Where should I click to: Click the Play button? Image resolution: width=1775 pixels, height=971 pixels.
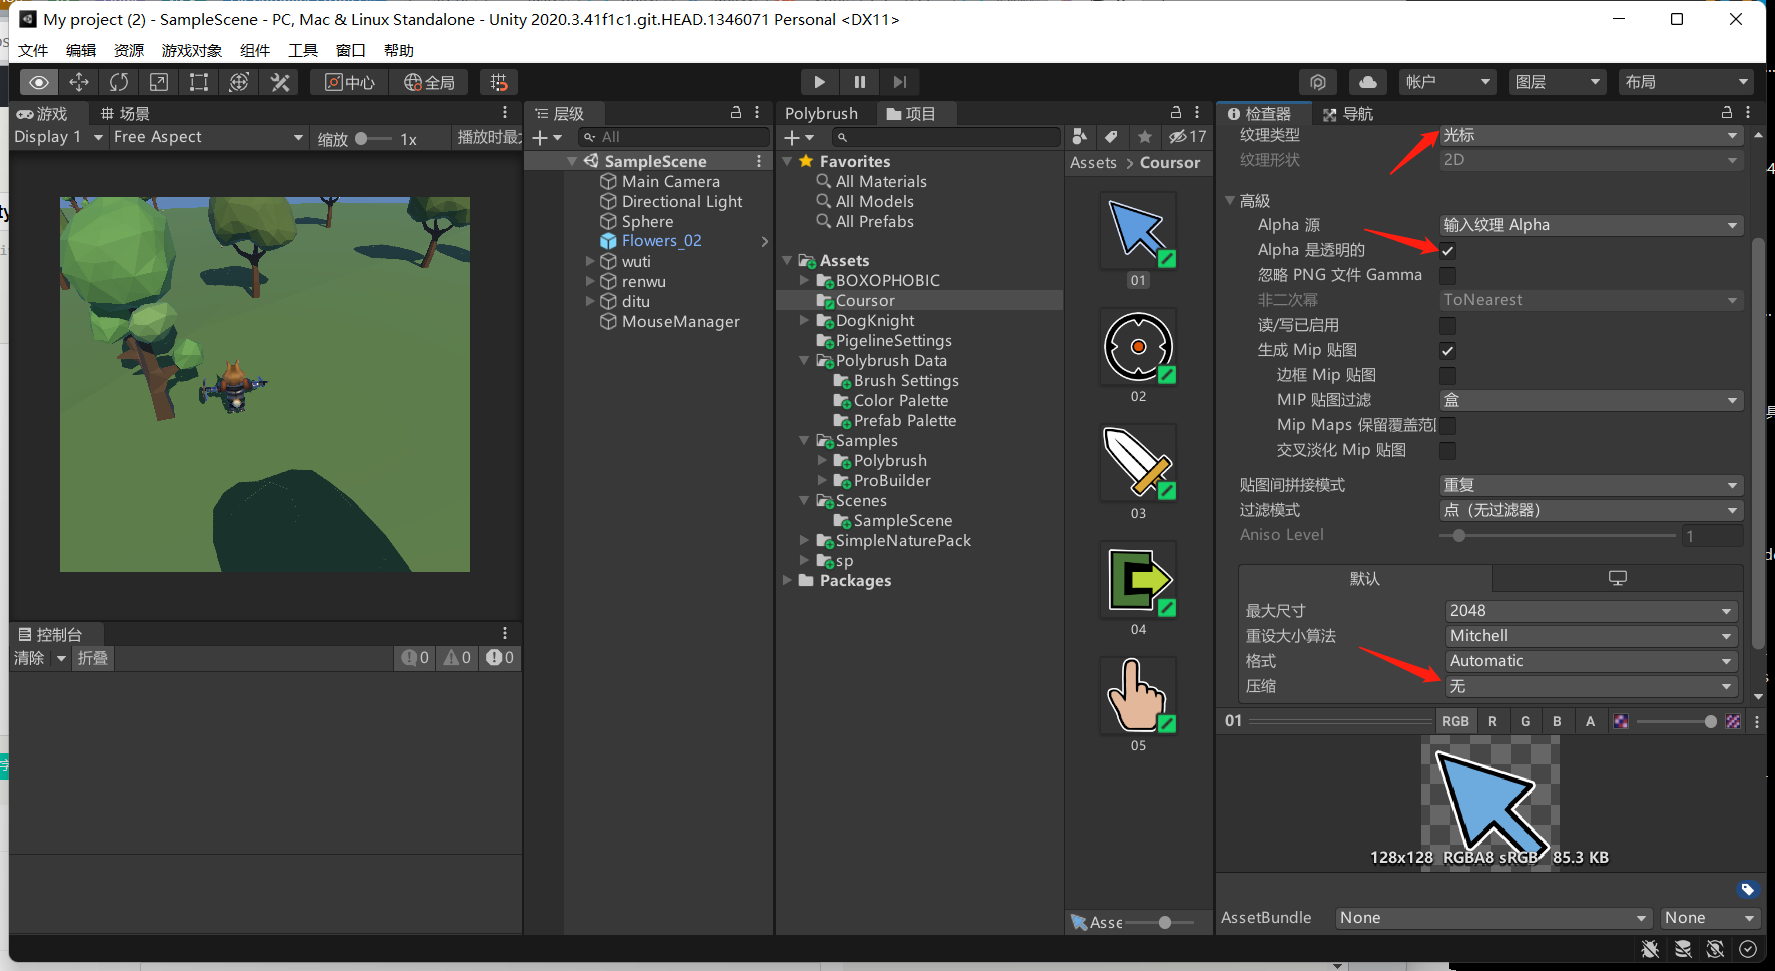pos(819,82)
